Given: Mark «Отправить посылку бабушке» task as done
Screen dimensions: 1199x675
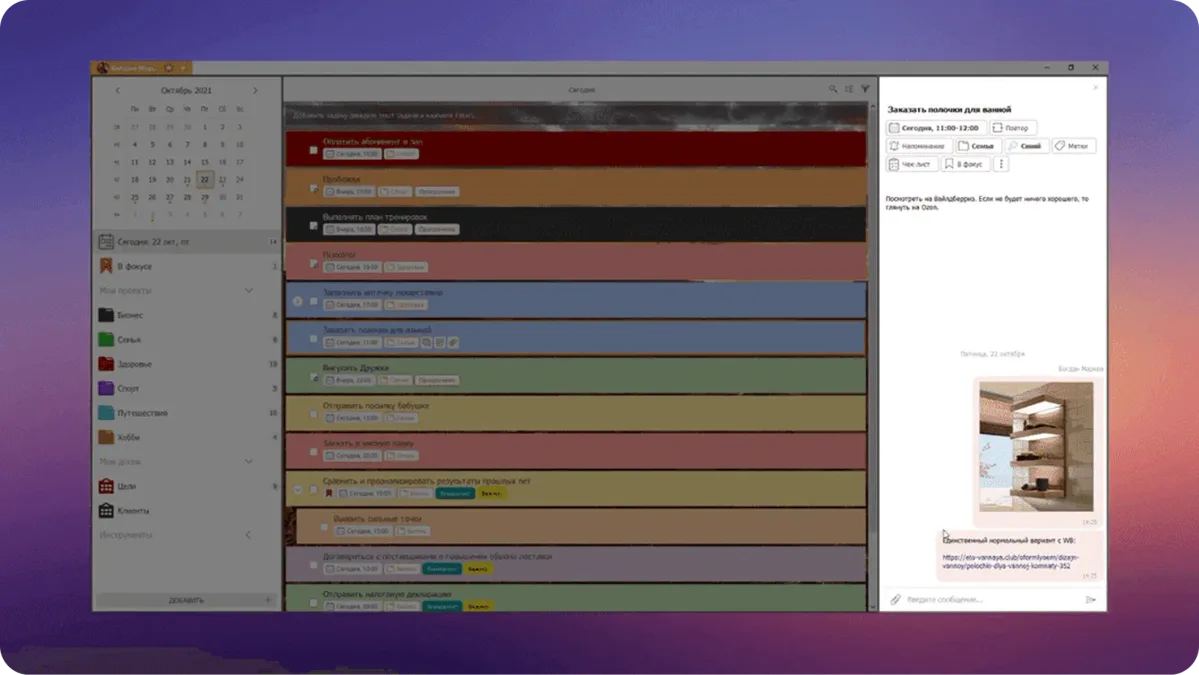Looking at the screenshot, I should coord(313,414).
